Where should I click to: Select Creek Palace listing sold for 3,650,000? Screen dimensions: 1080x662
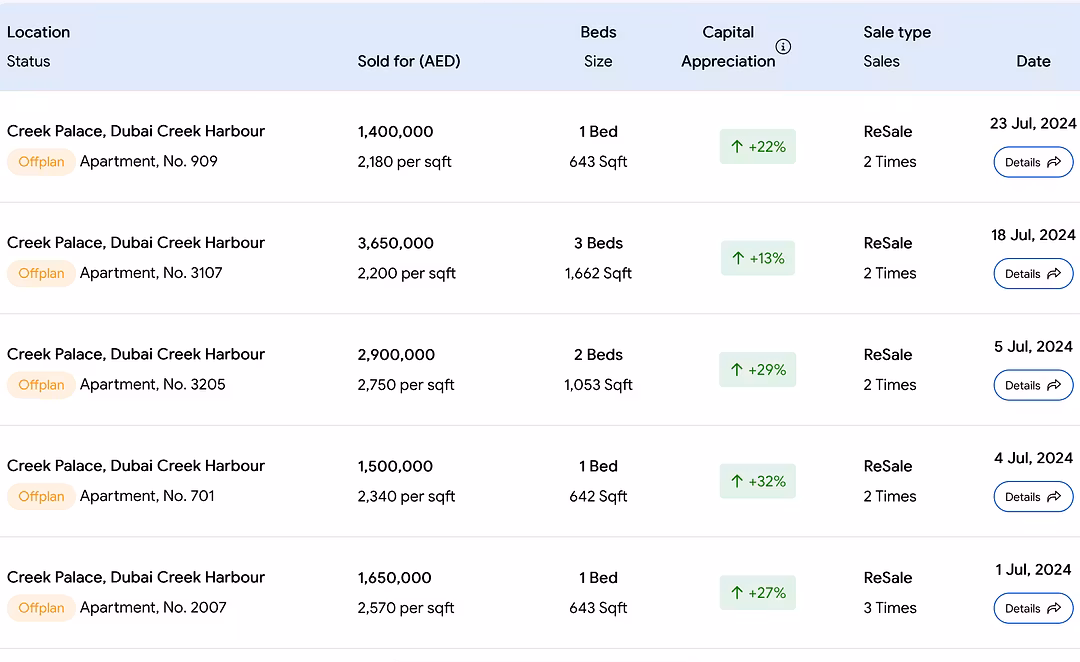[136, 243]
